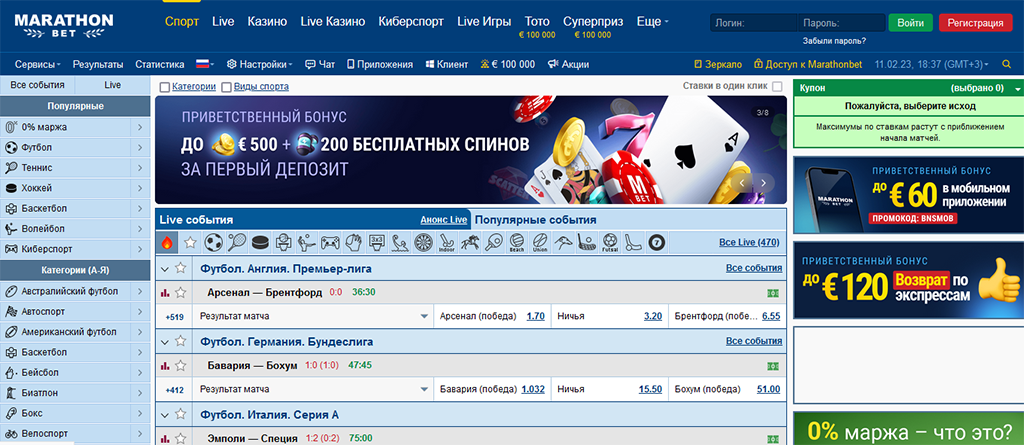
Task: Open the Все Live (470) link
Action: 749,242
